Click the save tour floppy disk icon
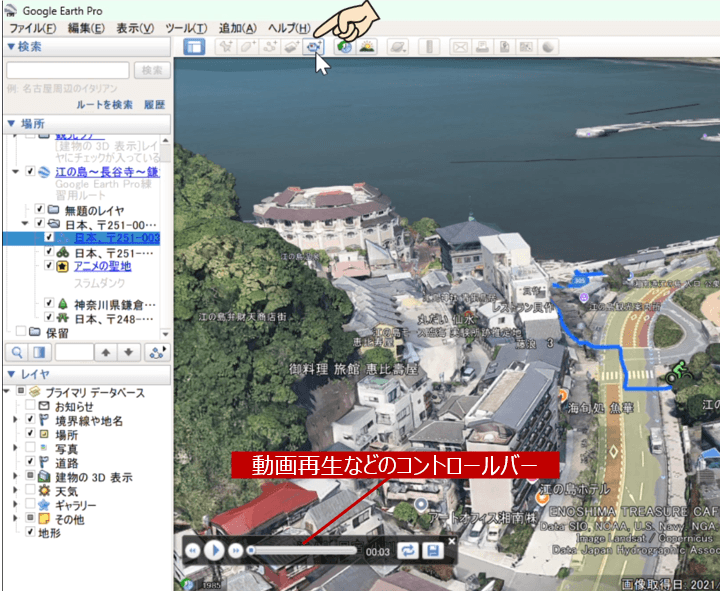Image resolution: width=726 pixels, height=591 pixels. coord(433,550)
